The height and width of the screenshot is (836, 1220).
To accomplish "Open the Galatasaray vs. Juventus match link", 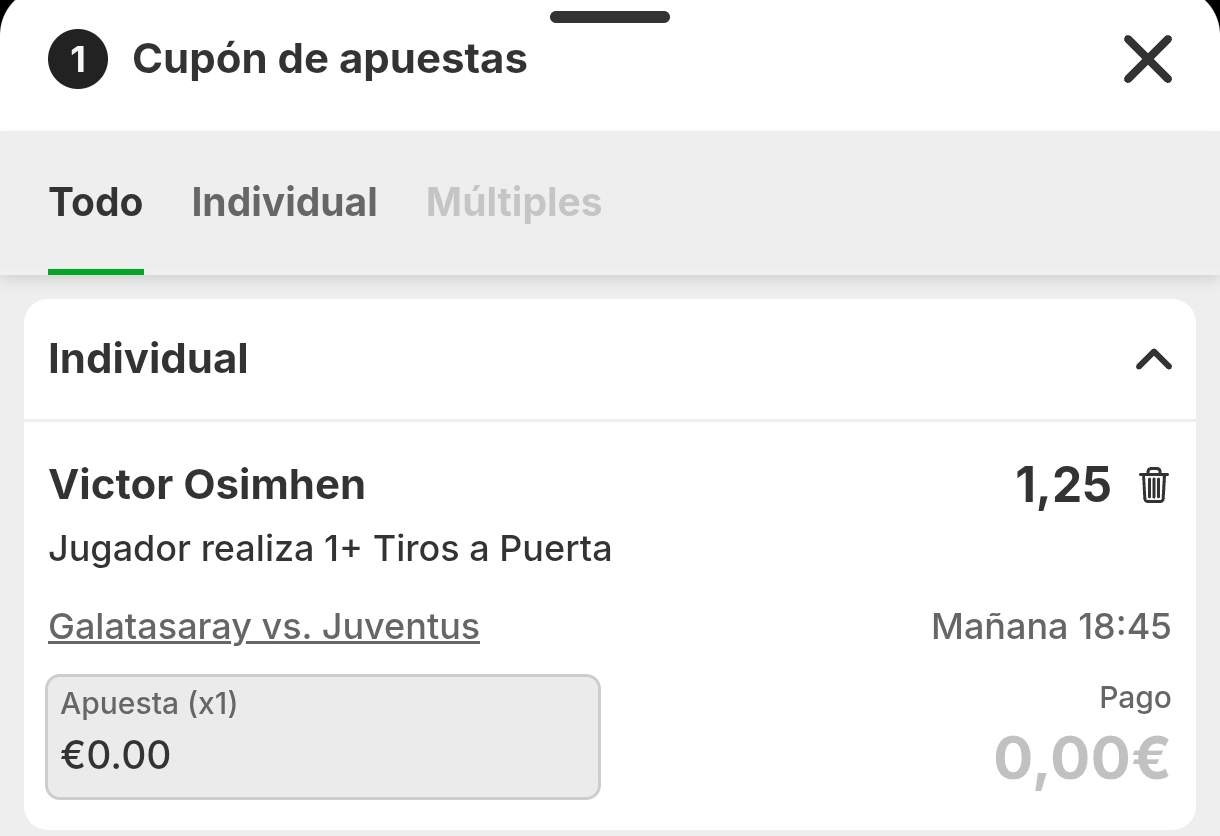I will tap(264, 627).
